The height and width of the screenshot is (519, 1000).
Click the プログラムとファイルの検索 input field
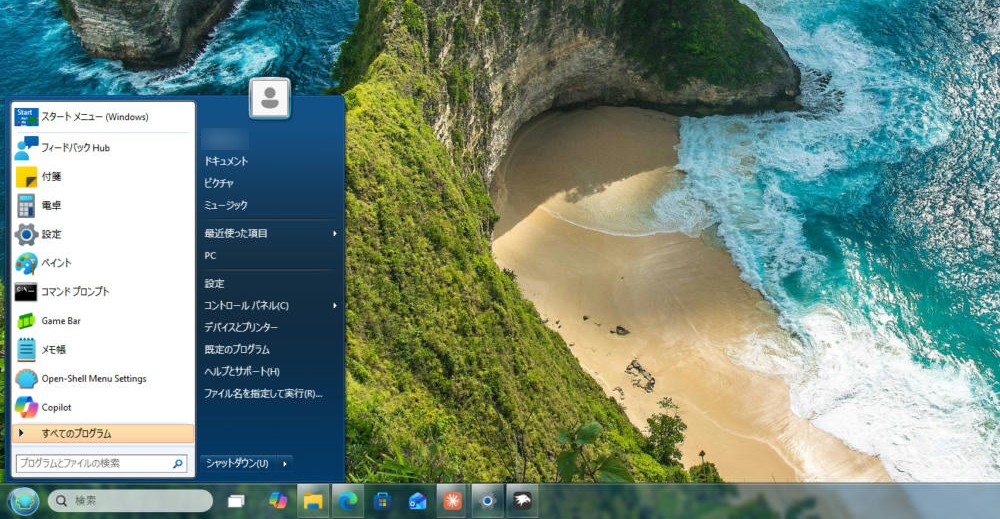click(x=93, y=464)
